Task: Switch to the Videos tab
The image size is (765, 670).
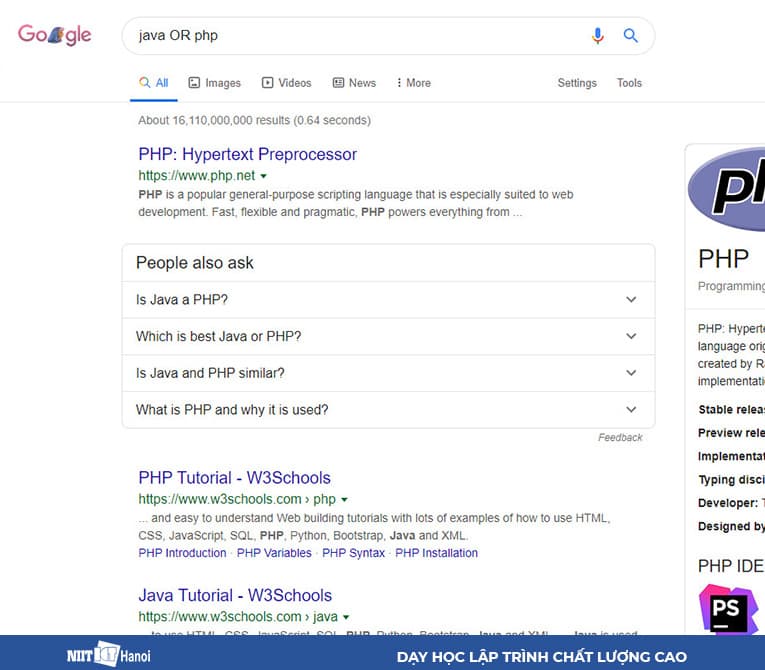Action: [286, 83]
